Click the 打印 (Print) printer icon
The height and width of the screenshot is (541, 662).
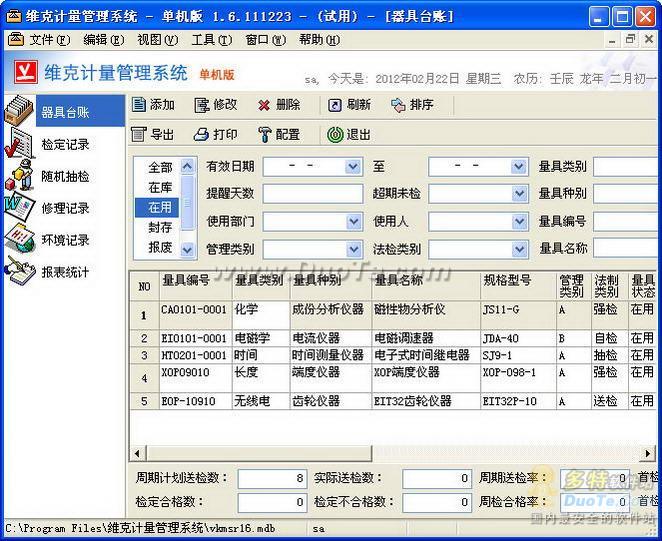[x=201, y=135]
